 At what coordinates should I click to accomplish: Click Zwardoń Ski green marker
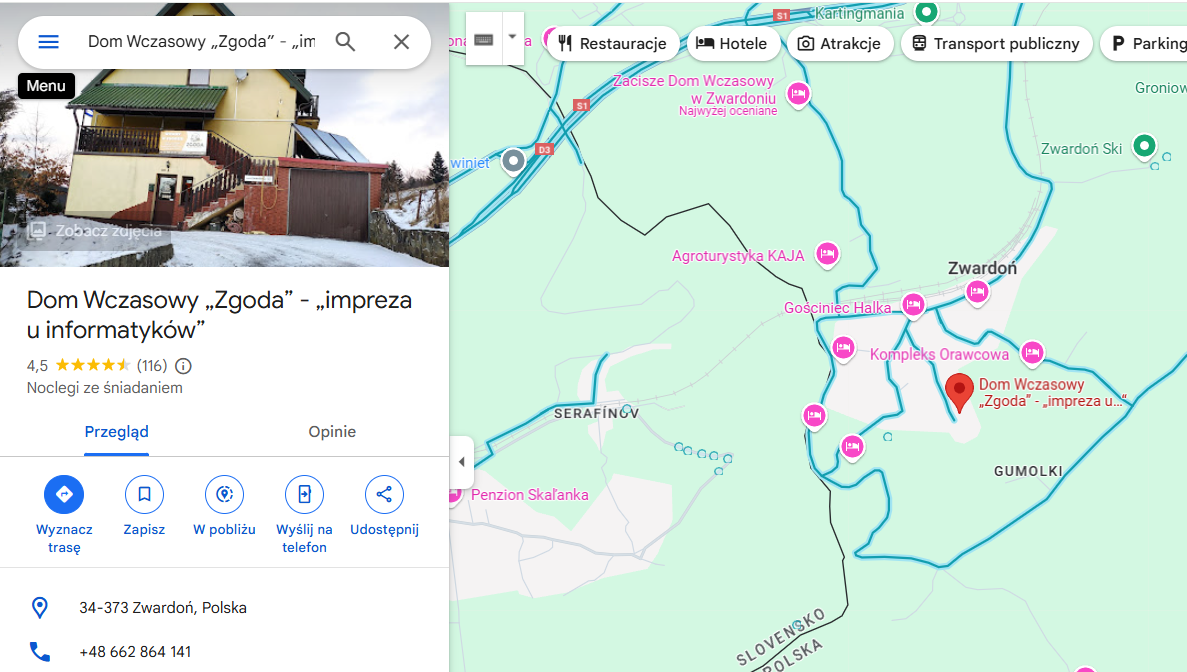(x=1144, y=146)
